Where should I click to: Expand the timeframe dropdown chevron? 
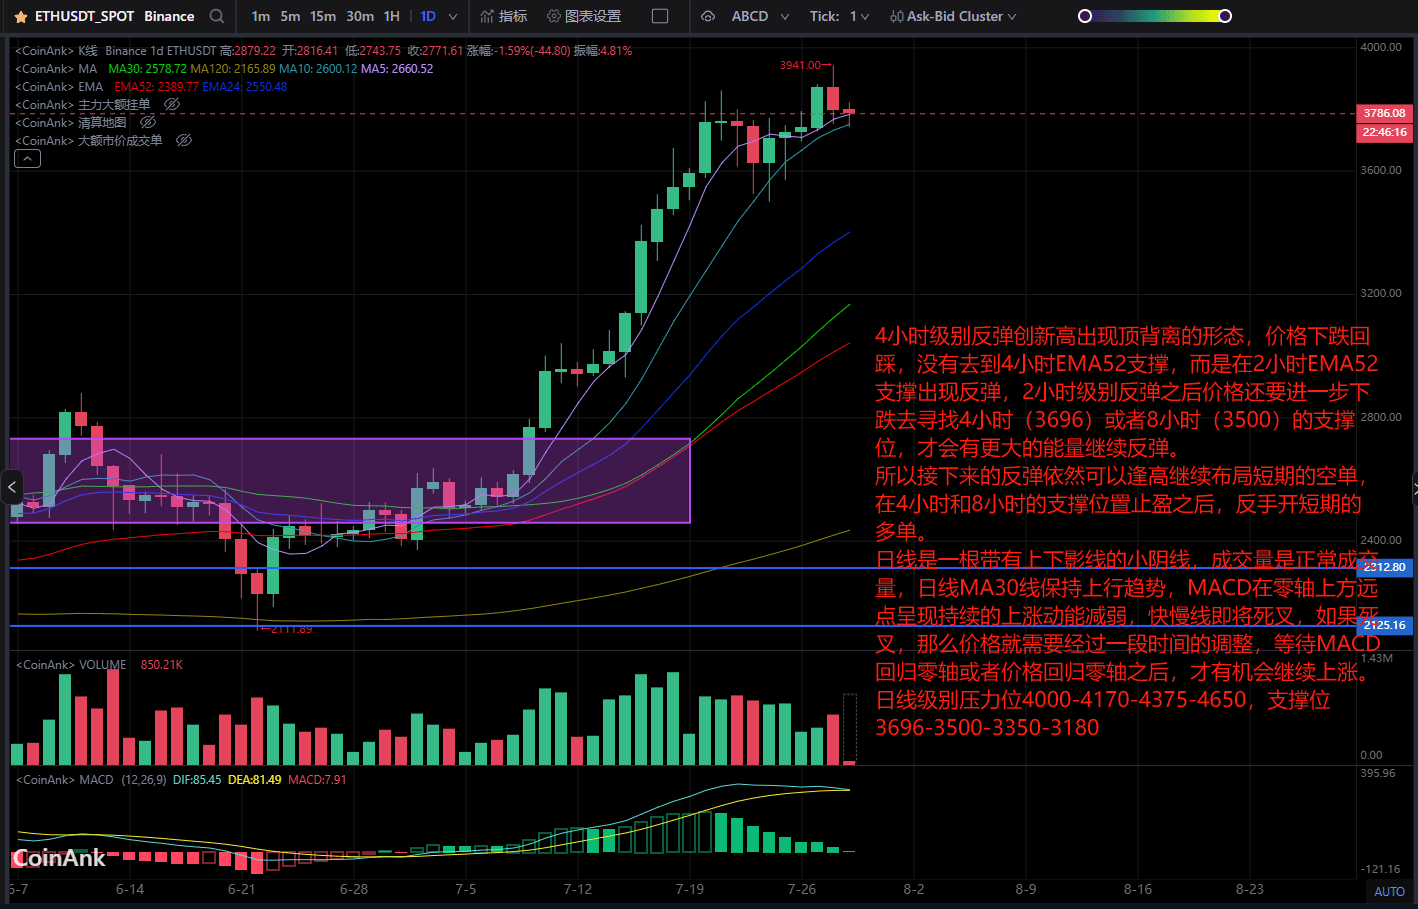tap(453, 17)
